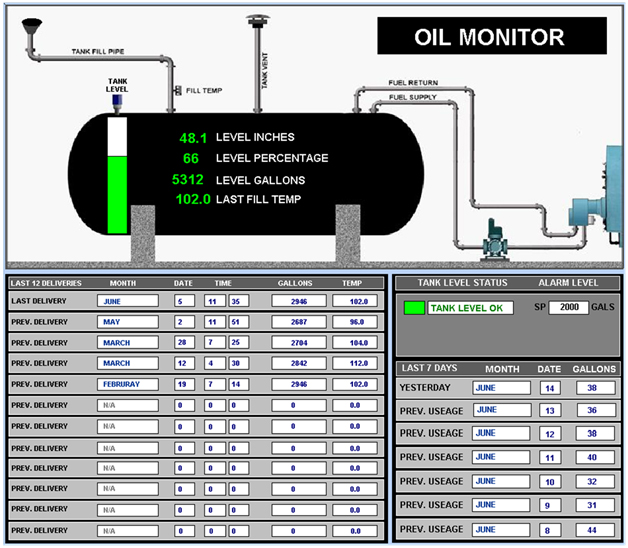Image resolution: width=628 pixels, height=548 pixels.
Task: Click the YESTERDAY row label
Action: point(425,388)
